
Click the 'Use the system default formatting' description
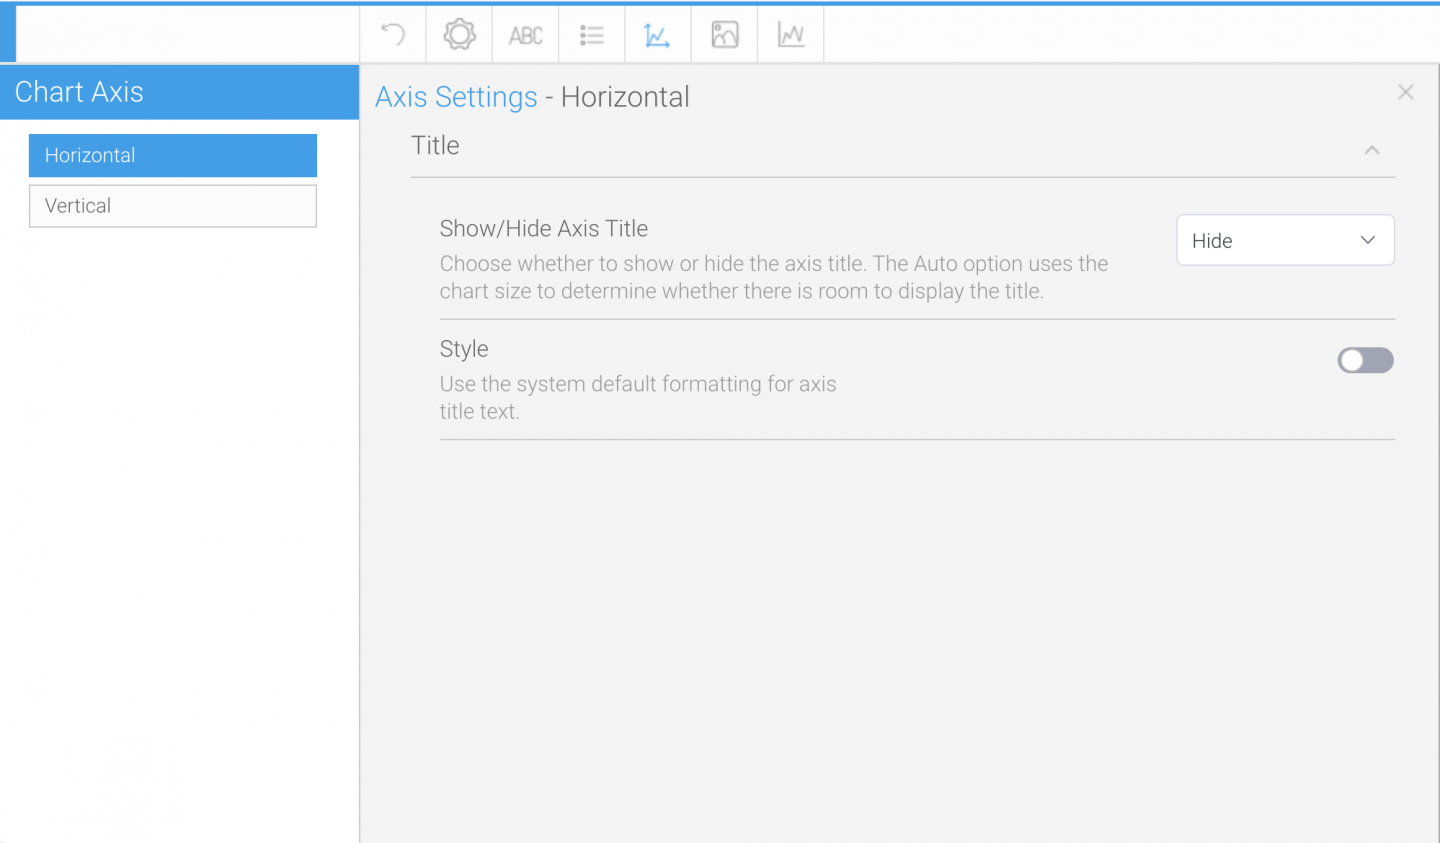(x=638, y=398)
